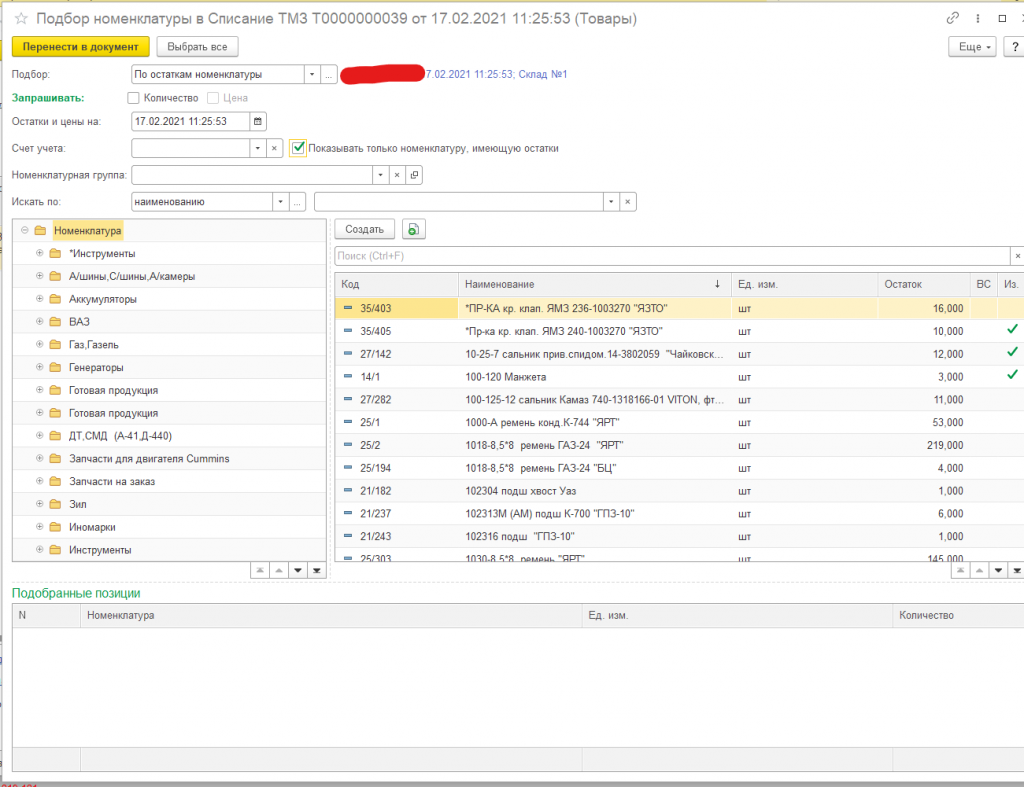1024x787 pixels.
Task: Collapse the root Номенклатура tree node
Action: (24, 231)
